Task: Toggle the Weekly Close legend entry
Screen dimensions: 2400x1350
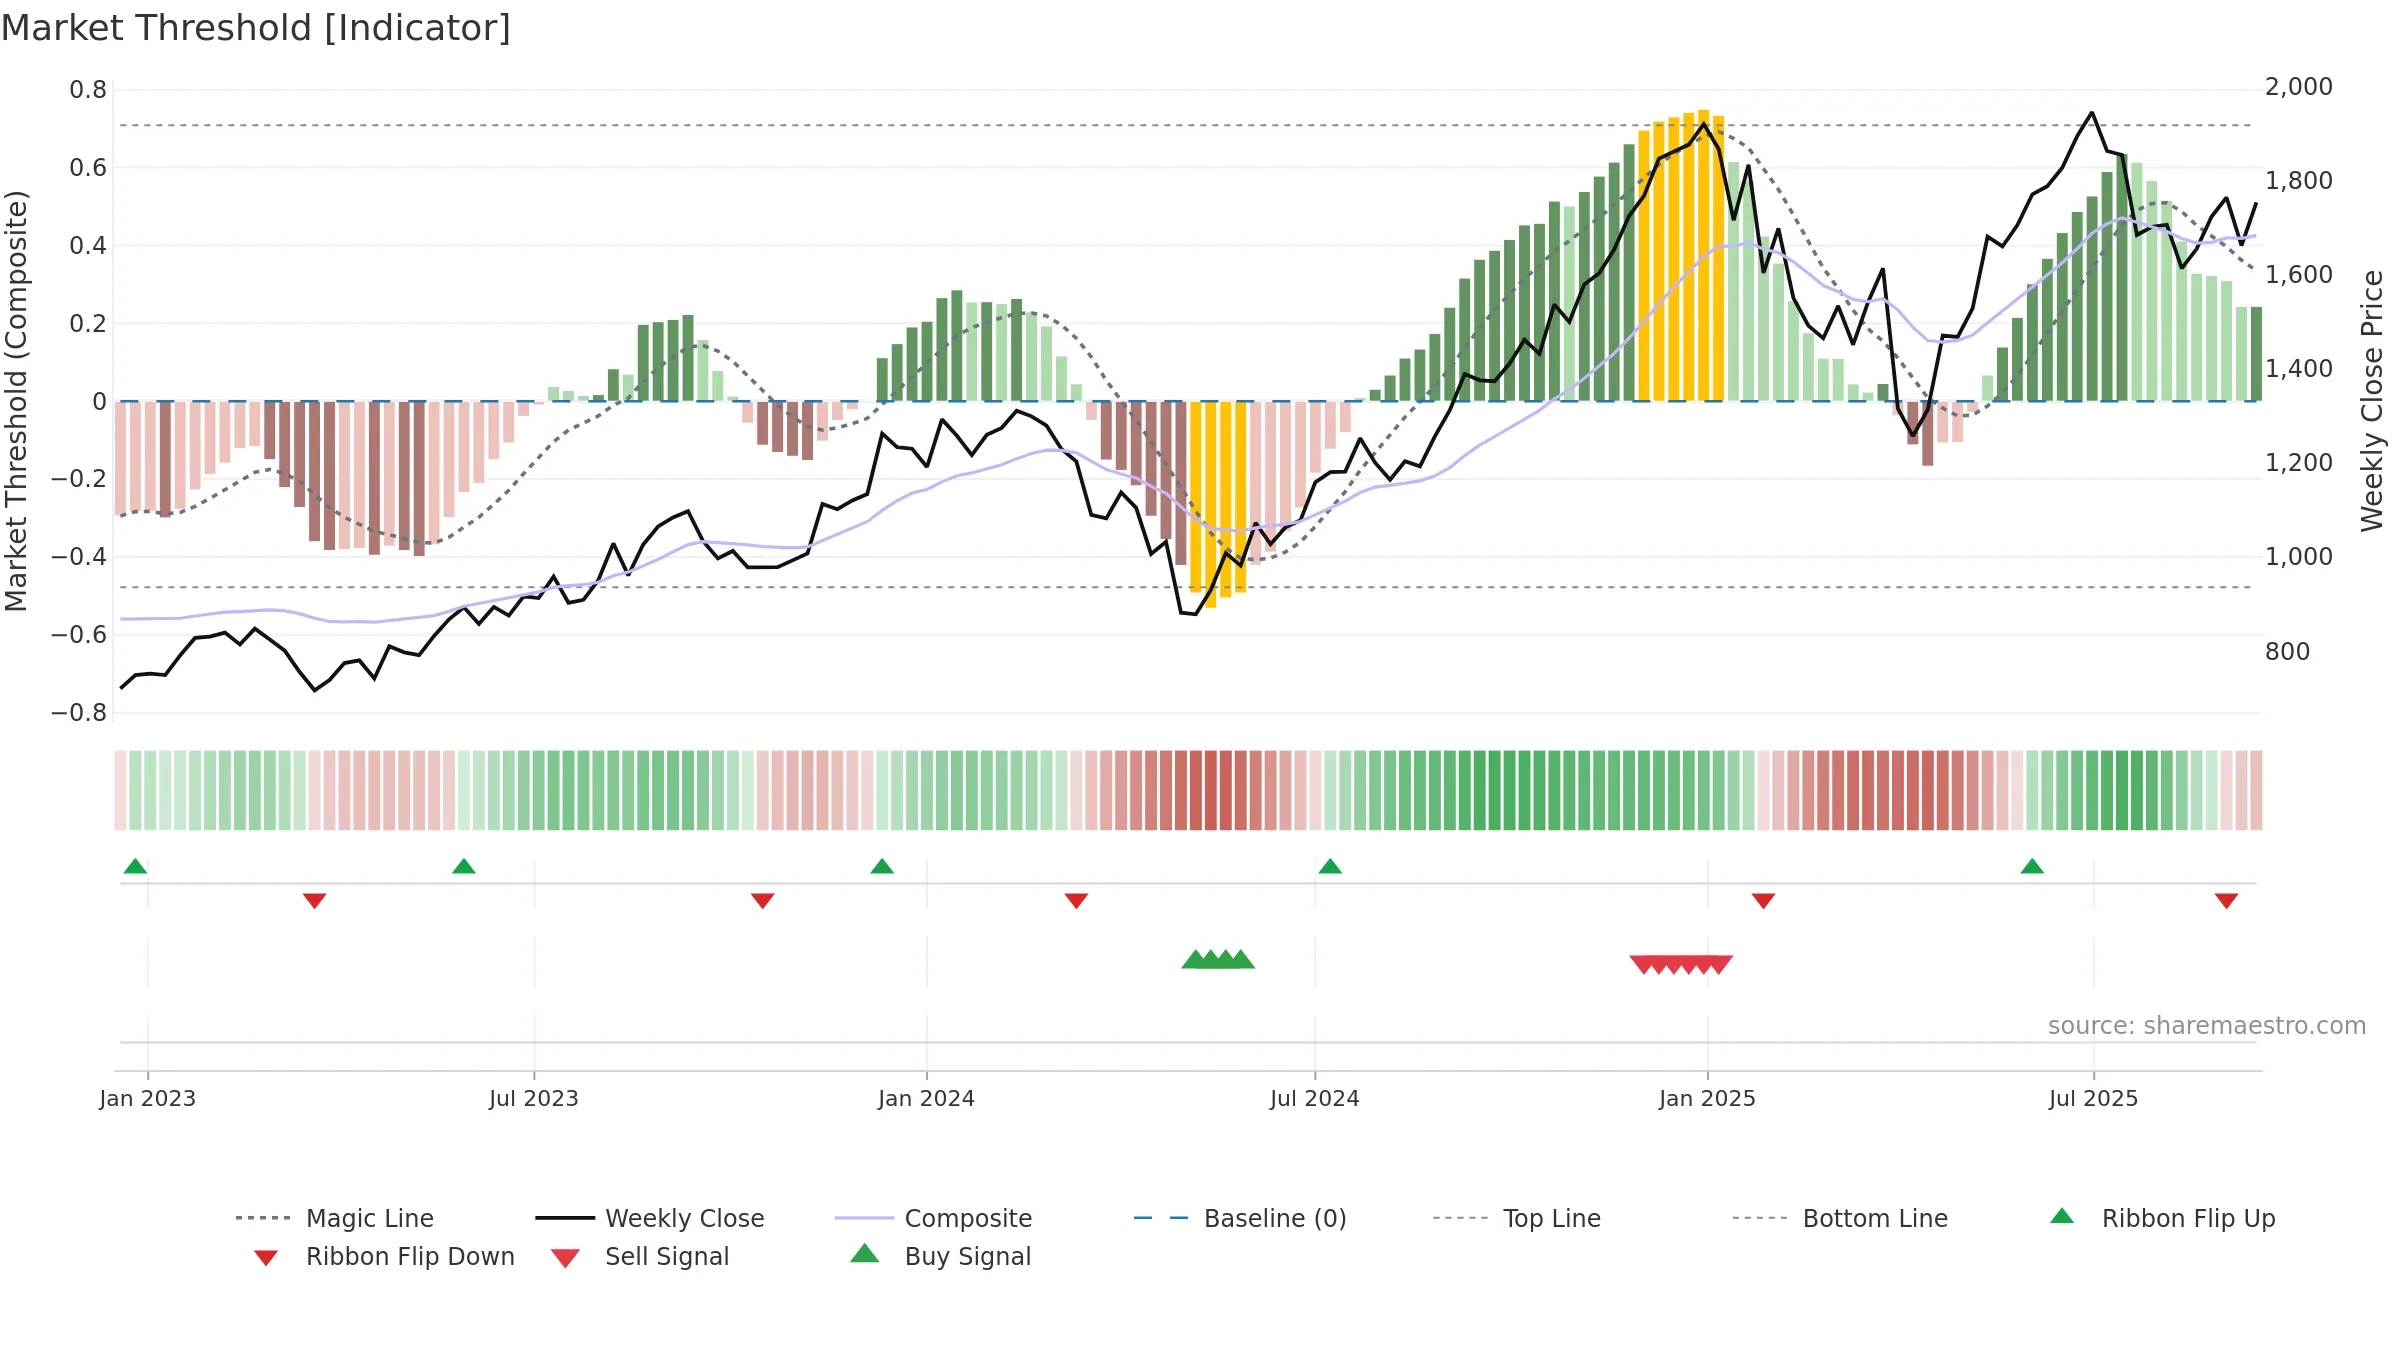Action: (650, 1218)
